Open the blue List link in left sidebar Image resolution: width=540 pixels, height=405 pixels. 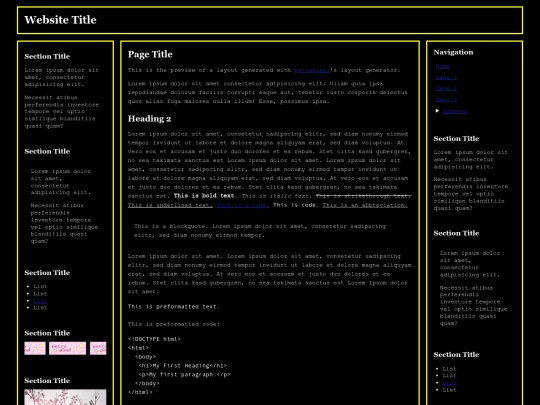40,301
